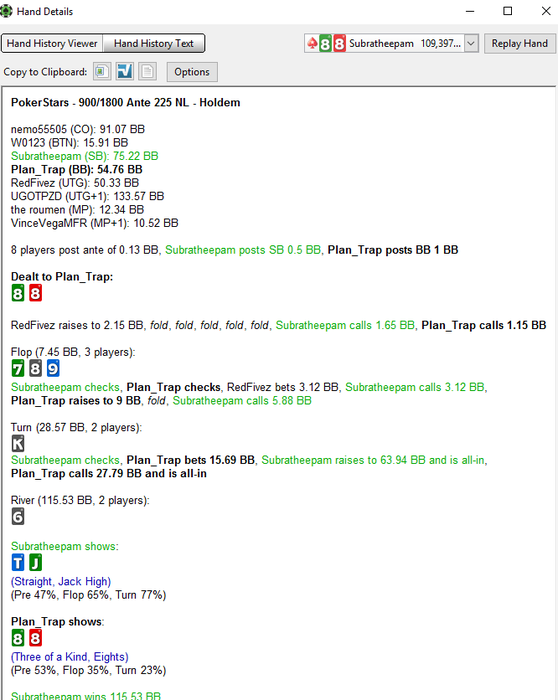Close the Hand Details window
Viewport: 558px width, 700px height.
point(546,11)
